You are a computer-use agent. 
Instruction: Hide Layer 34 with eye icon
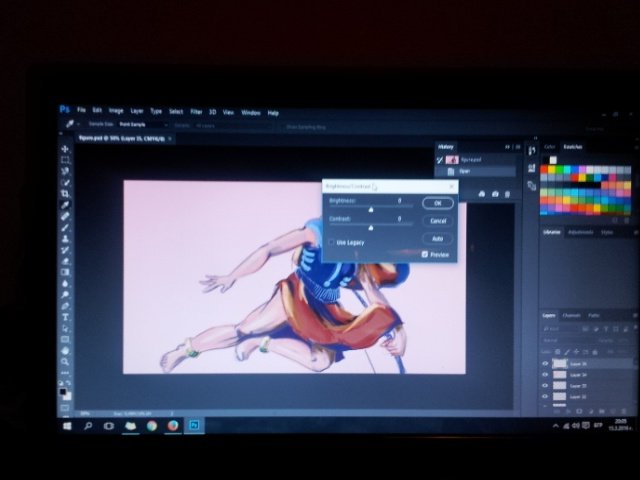tap(545, 374)
